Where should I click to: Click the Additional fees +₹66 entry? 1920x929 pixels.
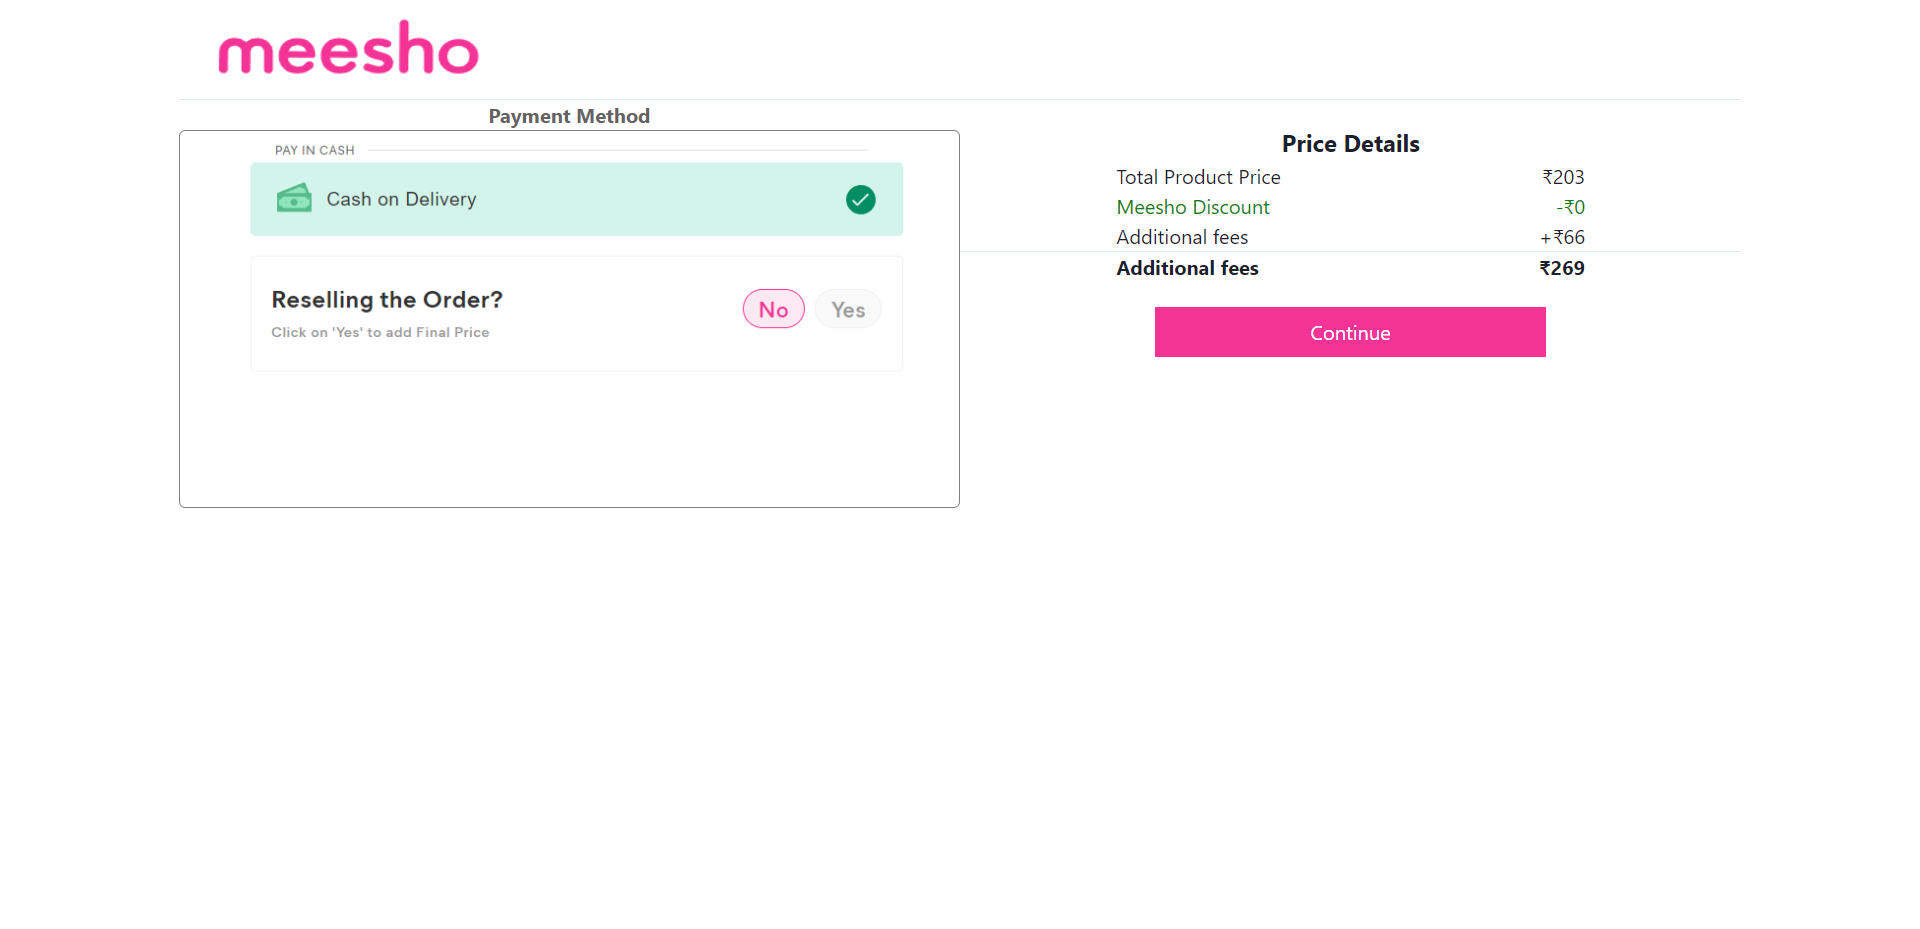pos(1561,237)
